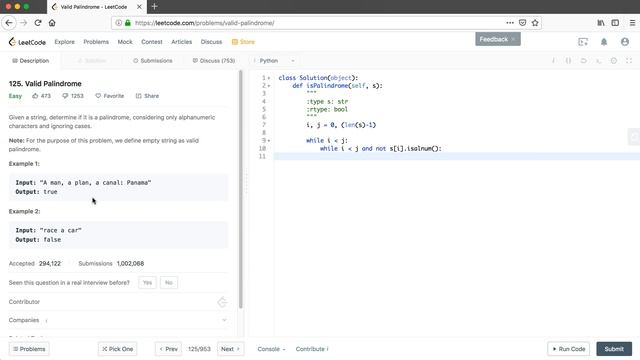Image resolution: width=640 pixels, height=360 pixels.
Task: Click the Problems list button at bottom
Action: point(29,349)
